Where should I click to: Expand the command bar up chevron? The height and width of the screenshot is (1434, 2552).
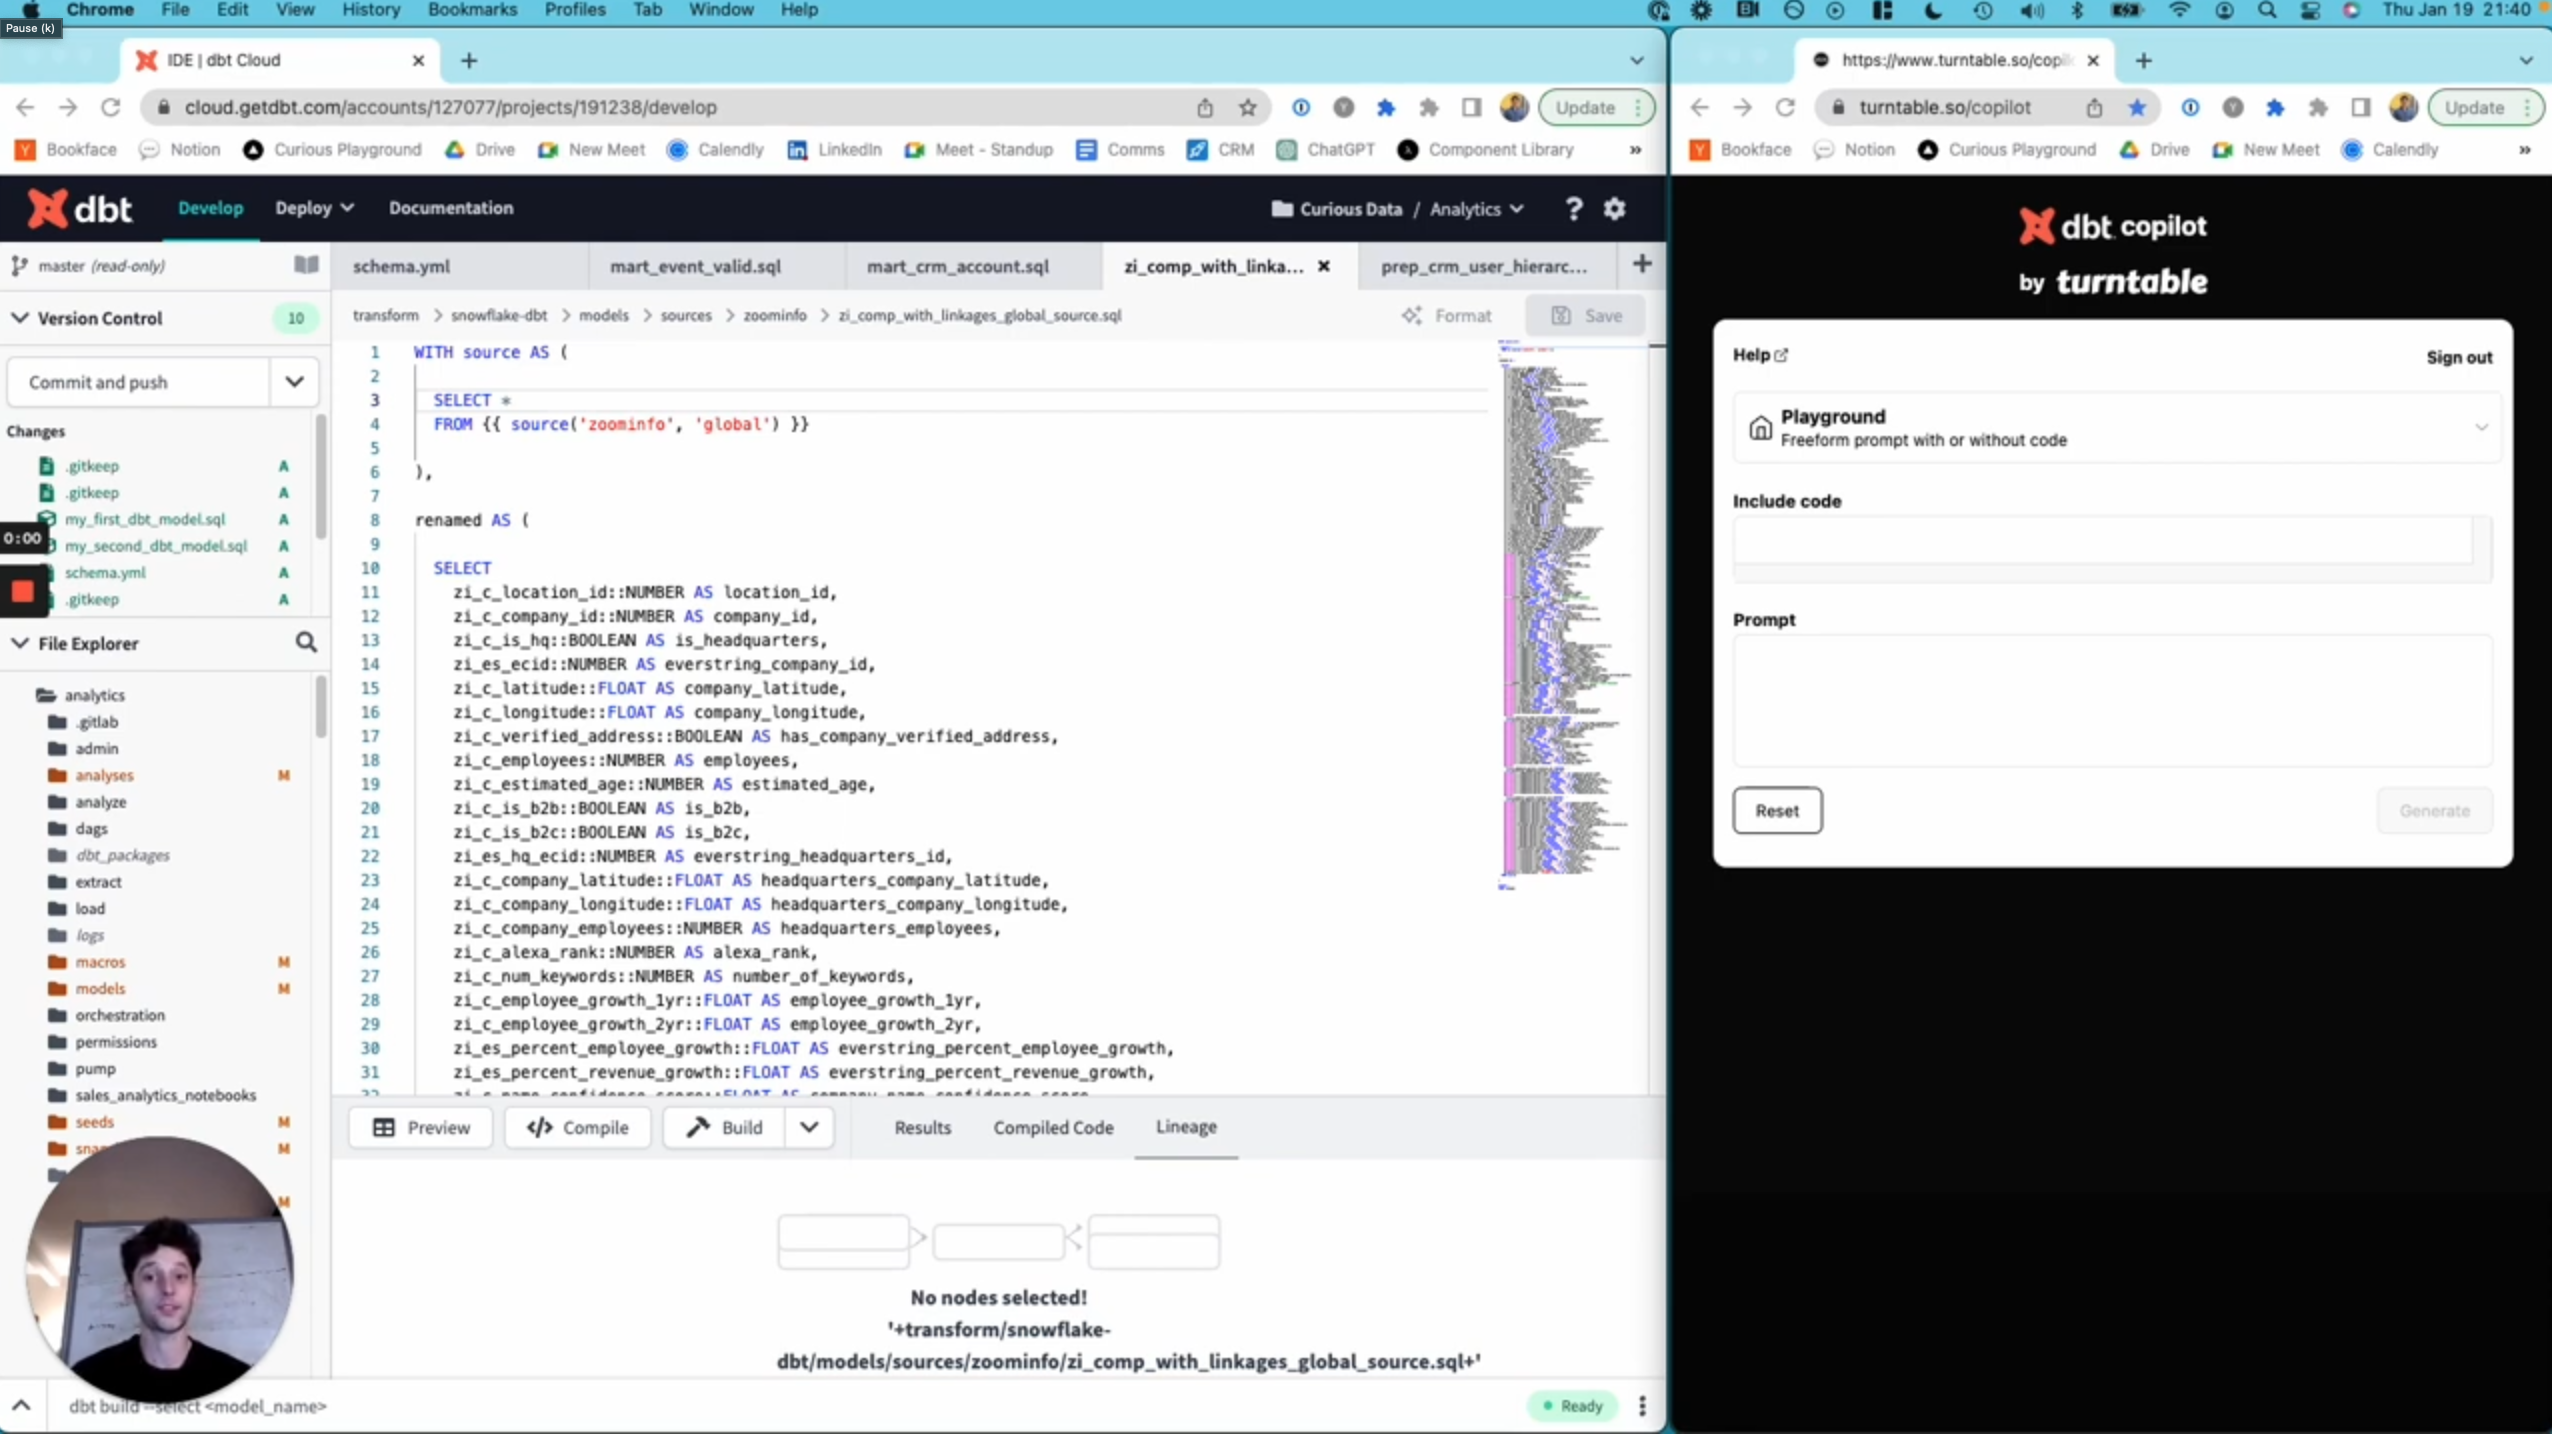click(21, 1405)
